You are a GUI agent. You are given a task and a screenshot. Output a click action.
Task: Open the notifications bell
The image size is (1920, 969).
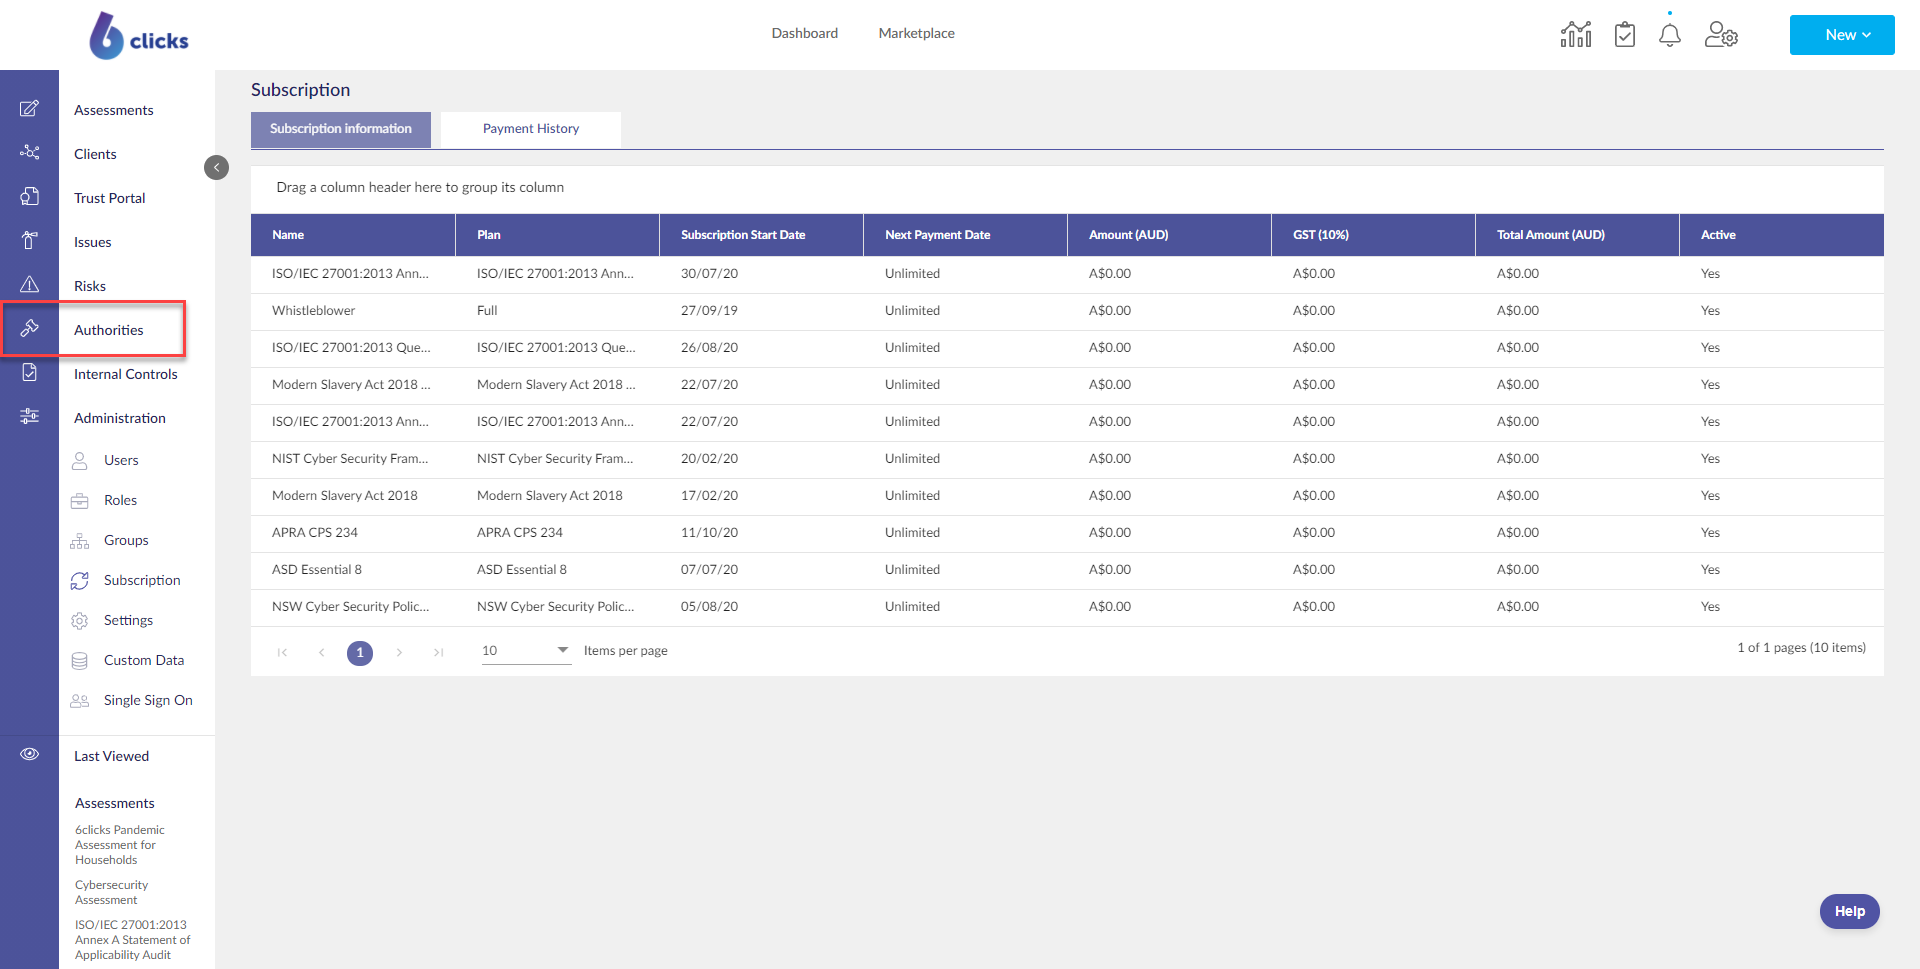[x=1670, y=35]
